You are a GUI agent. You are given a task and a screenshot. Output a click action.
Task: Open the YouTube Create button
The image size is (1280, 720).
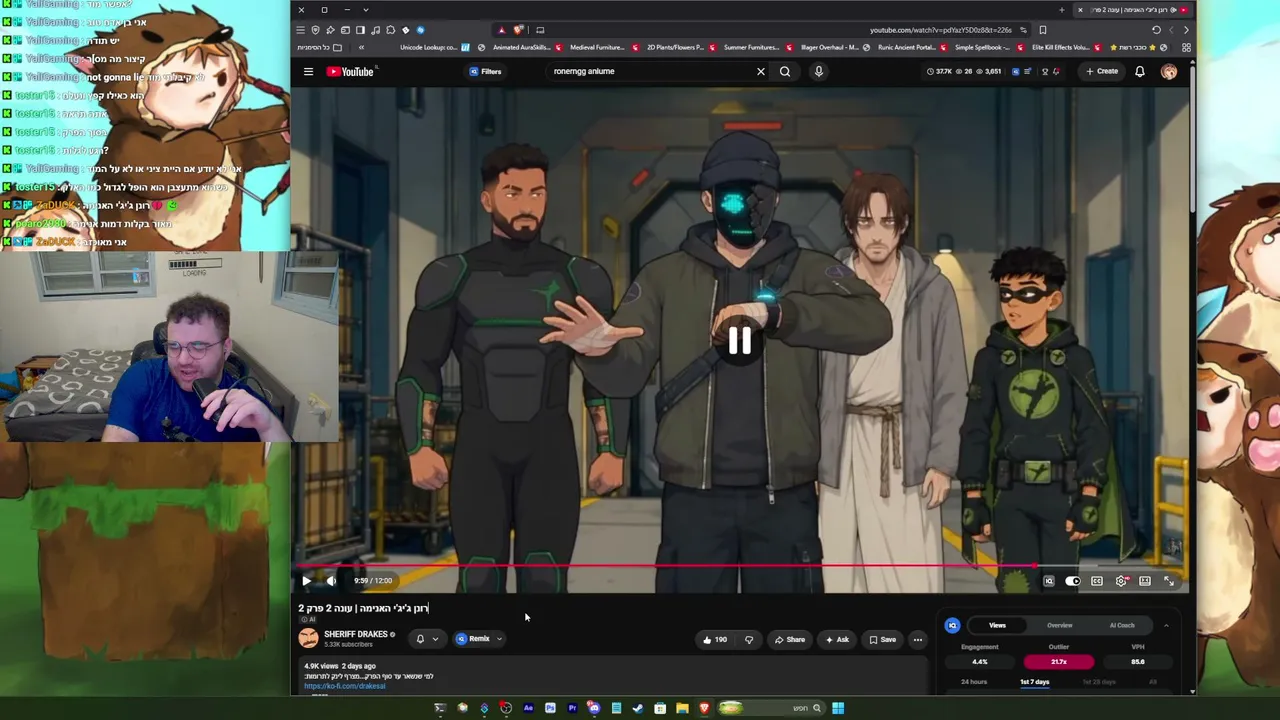(x=1102, y=72)
